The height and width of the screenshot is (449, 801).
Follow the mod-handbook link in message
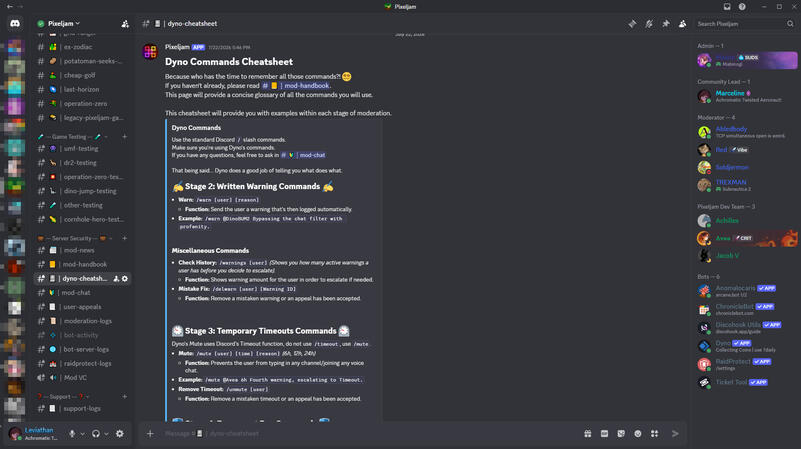[x=296, y=86]
